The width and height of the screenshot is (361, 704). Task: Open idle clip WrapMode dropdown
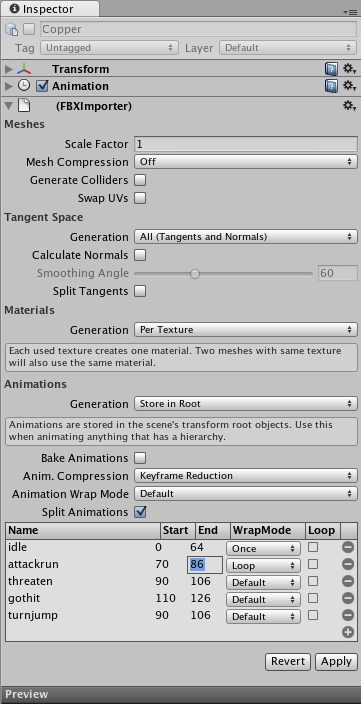[x=263, y=548]
